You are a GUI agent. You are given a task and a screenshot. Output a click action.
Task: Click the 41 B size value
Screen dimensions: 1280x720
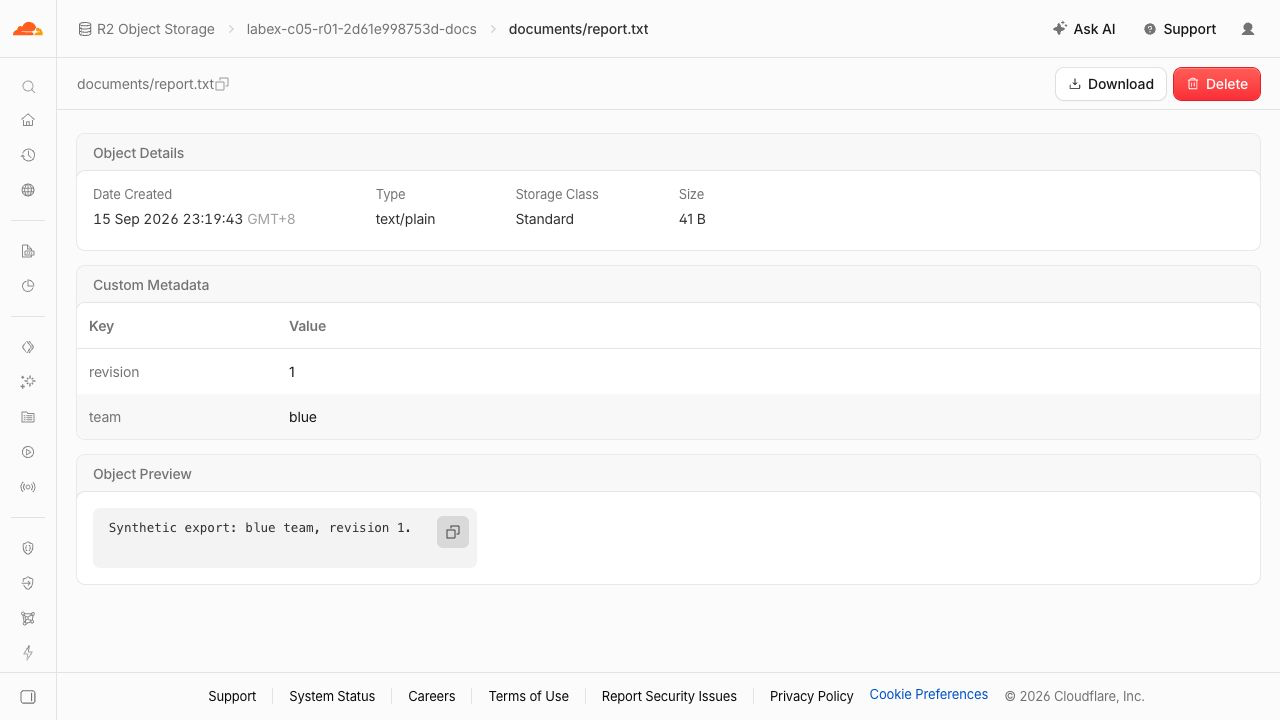click(692, 219)
